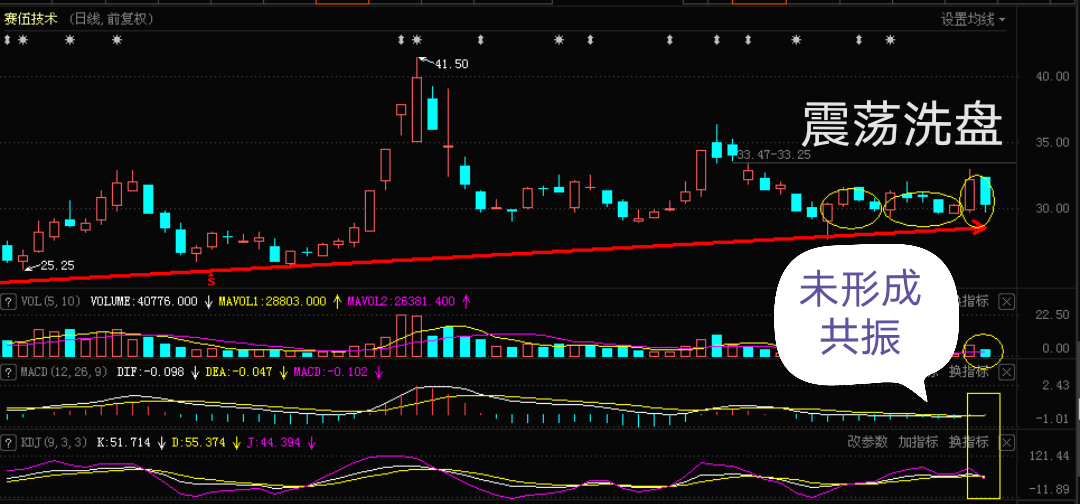Click the 35.00 price axis label
This screenshot has width=1080, height=504.
point(1052,142)
